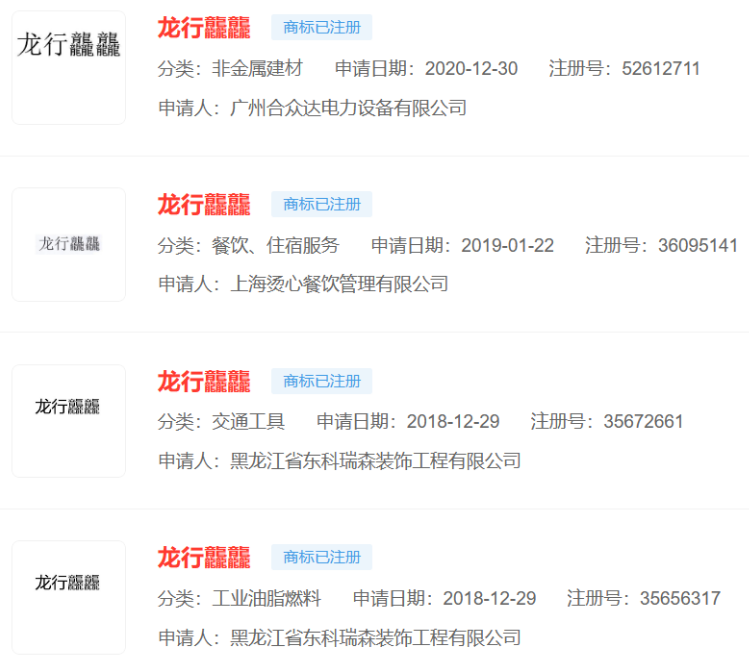
Task: Select category text 餐饮、住宿服务
Action: tap(276, 246)
